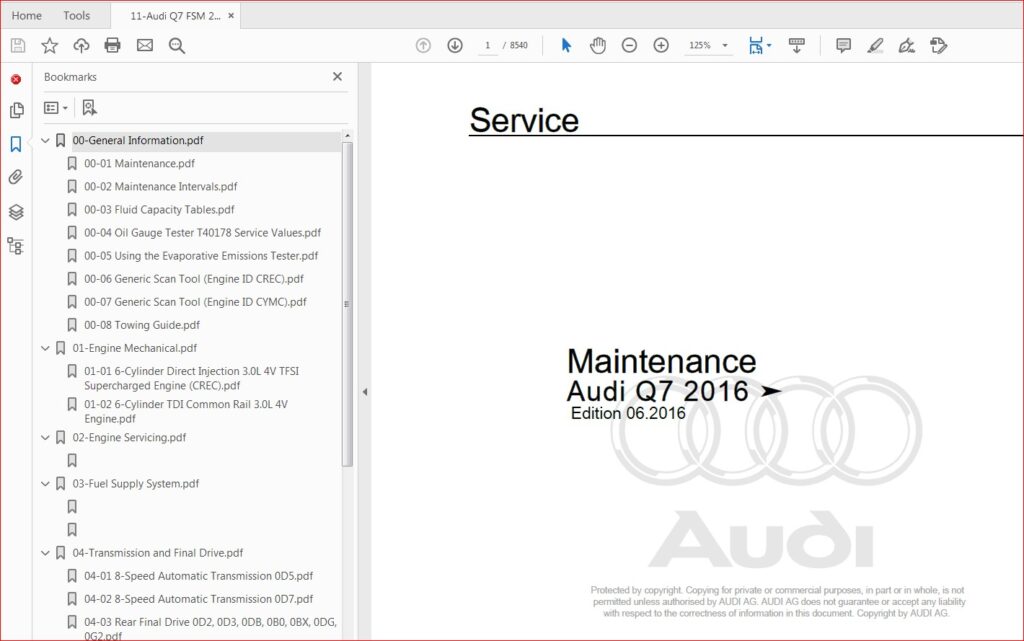Open bookmark 04-01 8-Speed Automatic Transmission 0D5
Image resolution: width=1024 pixels, height=641 pixels.
(199, 576)
